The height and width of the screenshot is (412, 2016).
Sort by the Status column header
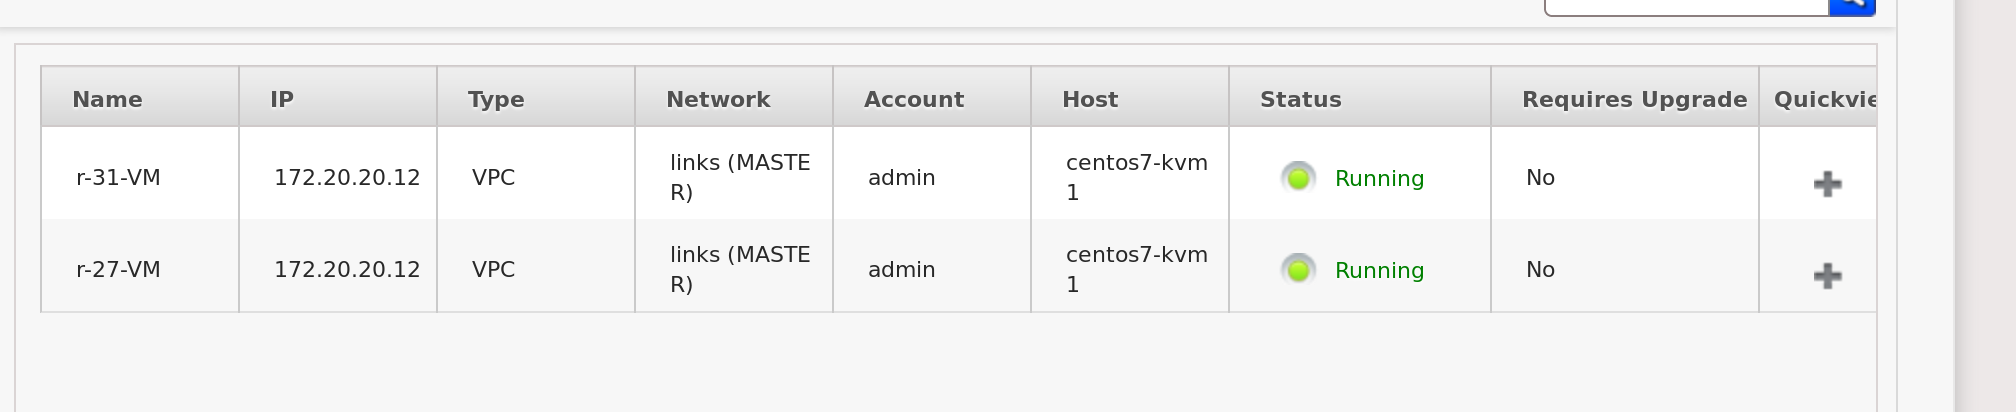pos(1300,99)
